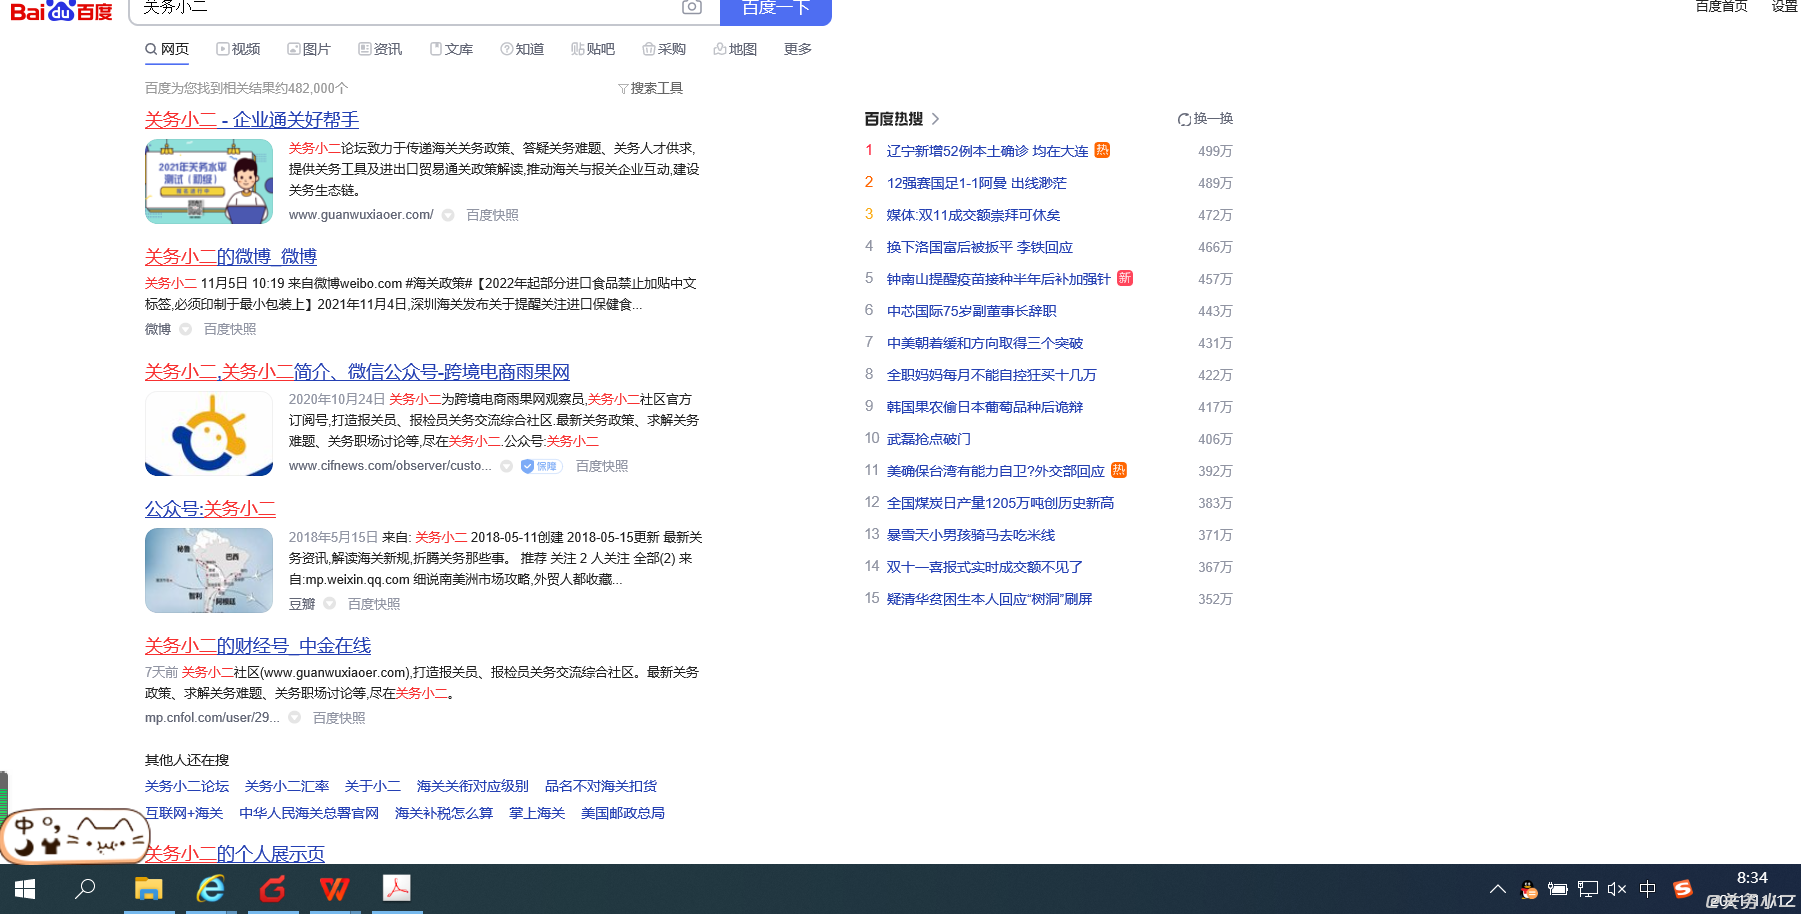Open 公众号:关务小二 result

(210, 509)
